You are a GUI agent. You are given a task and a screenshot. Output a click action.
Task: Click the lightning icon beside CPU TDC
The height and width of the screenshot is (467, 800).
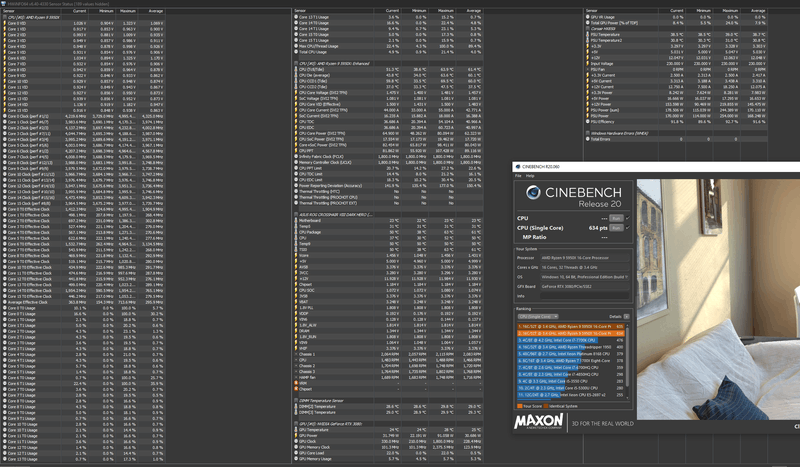pyautogui.click(x=296, y=122)
